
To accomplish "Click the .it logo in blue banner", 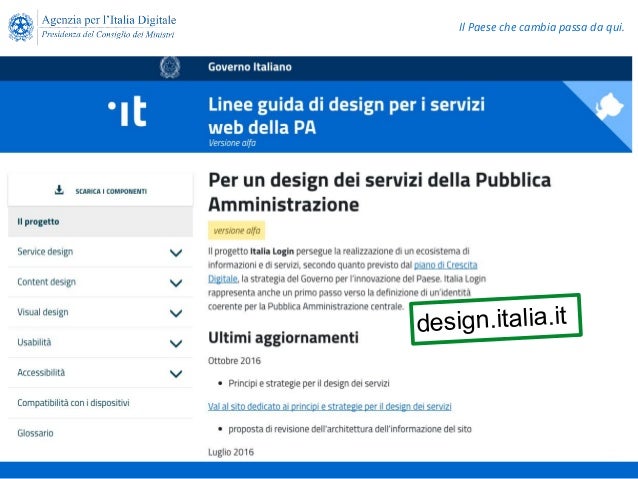I will [x=127, y=111].
